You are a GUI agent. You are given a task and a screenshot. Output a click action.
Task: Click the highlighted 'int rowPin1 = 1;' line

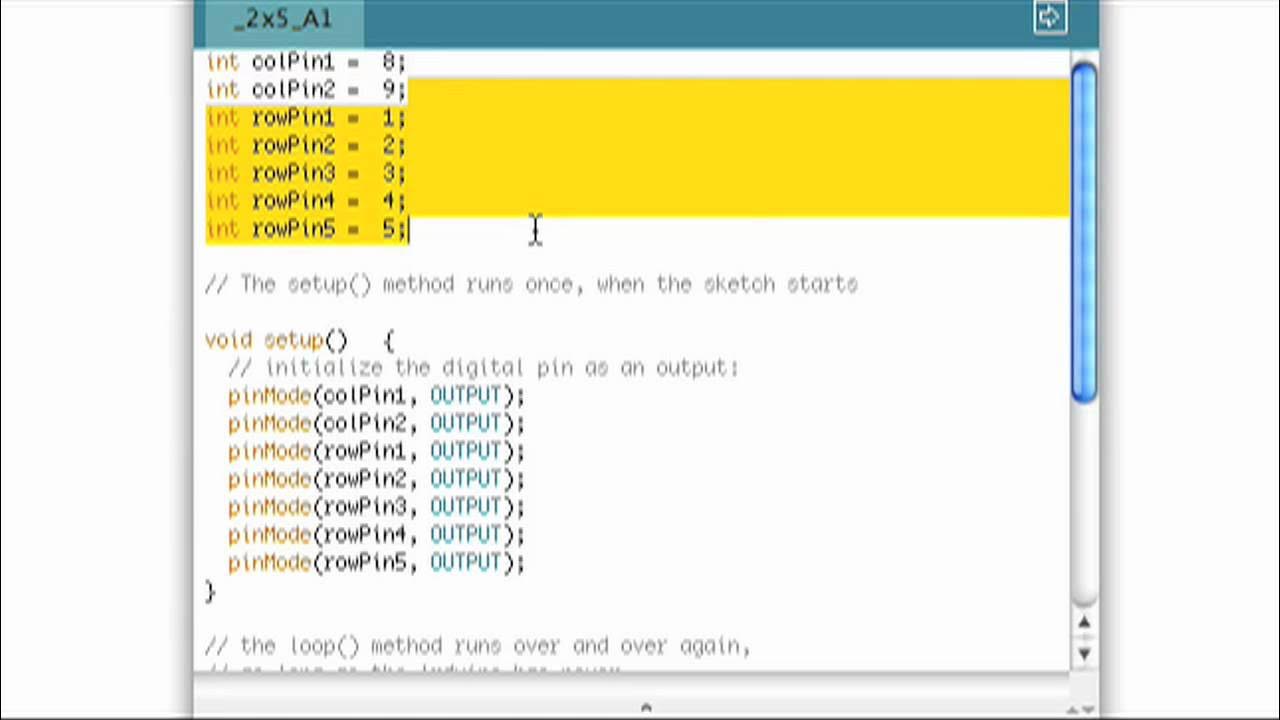305,118
